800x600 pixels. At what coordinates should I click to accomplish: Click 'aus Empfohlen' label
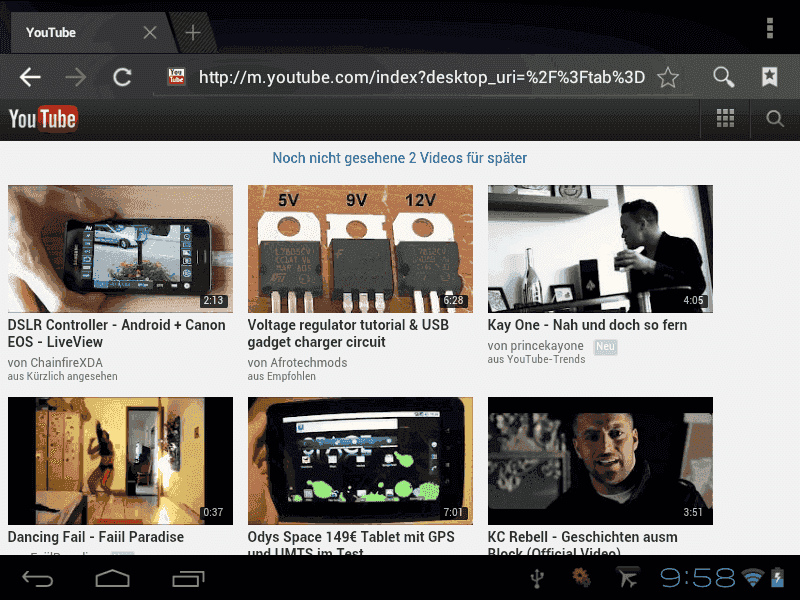pyautogui.click(x=282, y=376)
